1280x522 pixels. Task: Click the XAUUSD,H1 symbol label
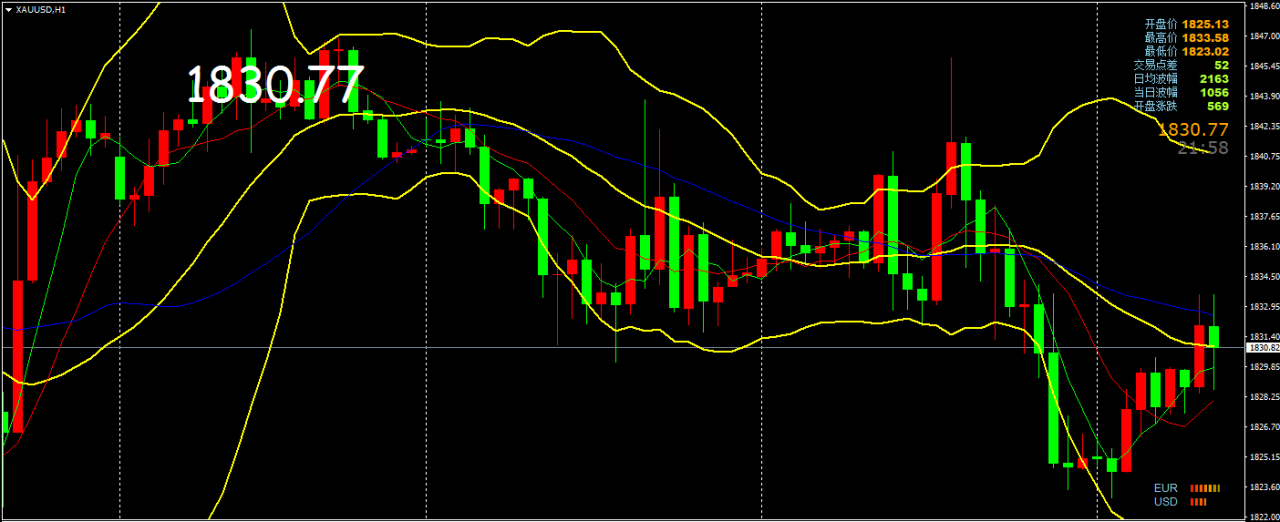[41, 9]
